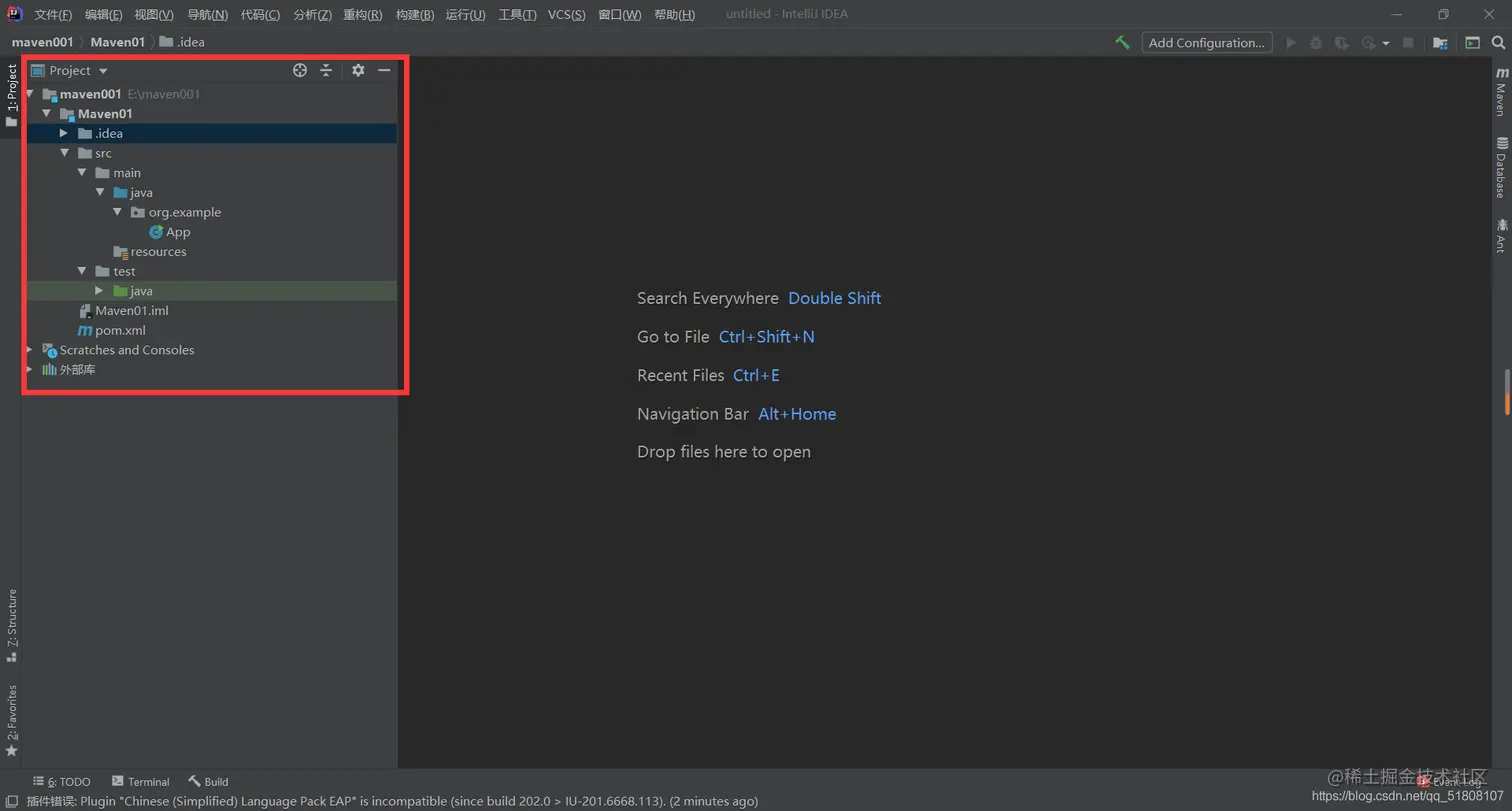
Task: Open the 7: Structure side tool tab
Action: click(11, 626)
